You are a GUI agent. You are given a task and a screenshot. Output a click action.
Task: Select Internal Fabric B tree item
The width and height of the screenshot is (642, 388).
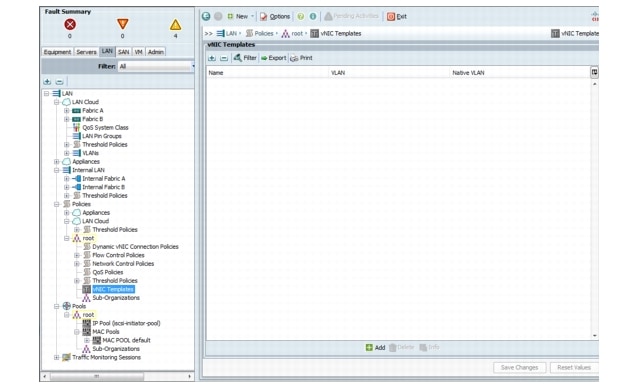(x=103, y=187)
